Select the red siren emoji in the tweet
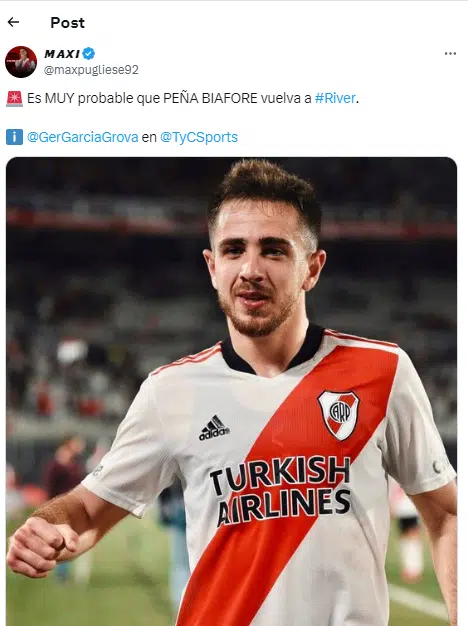The height and width of the screenshot is (626, 468). pos(14,99)
